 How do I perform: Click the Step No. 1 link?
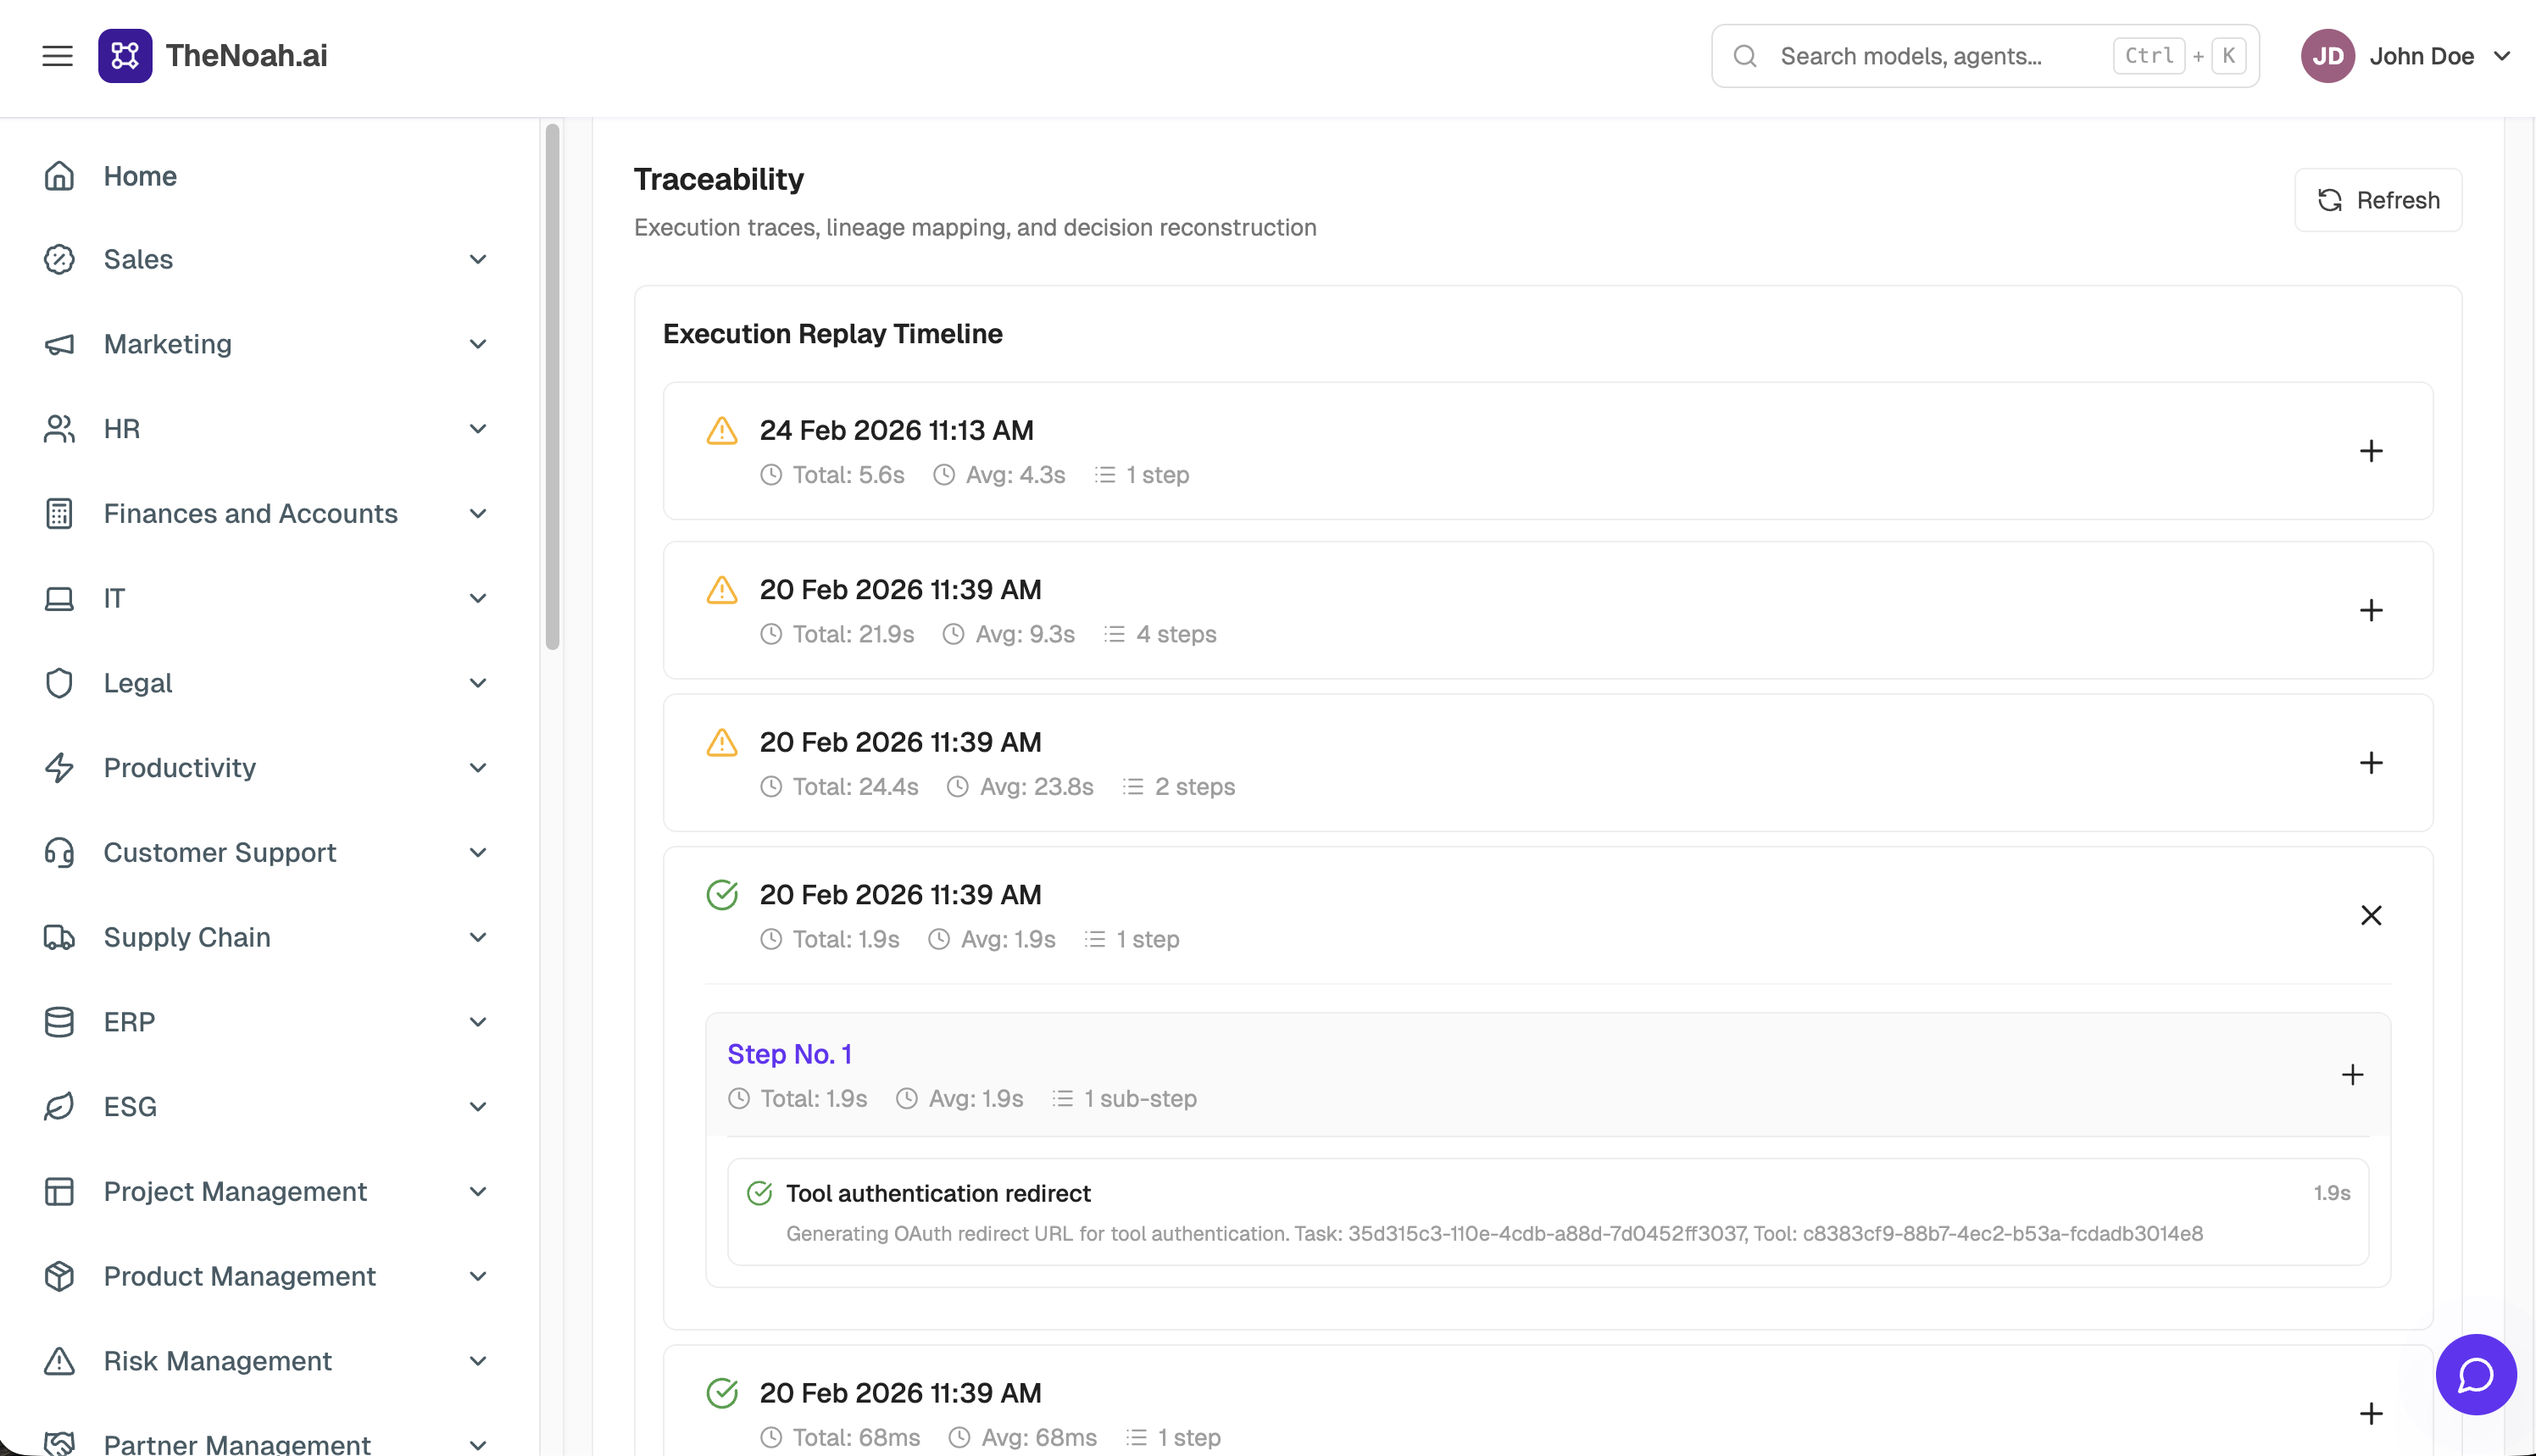[x=789, y=1054]
